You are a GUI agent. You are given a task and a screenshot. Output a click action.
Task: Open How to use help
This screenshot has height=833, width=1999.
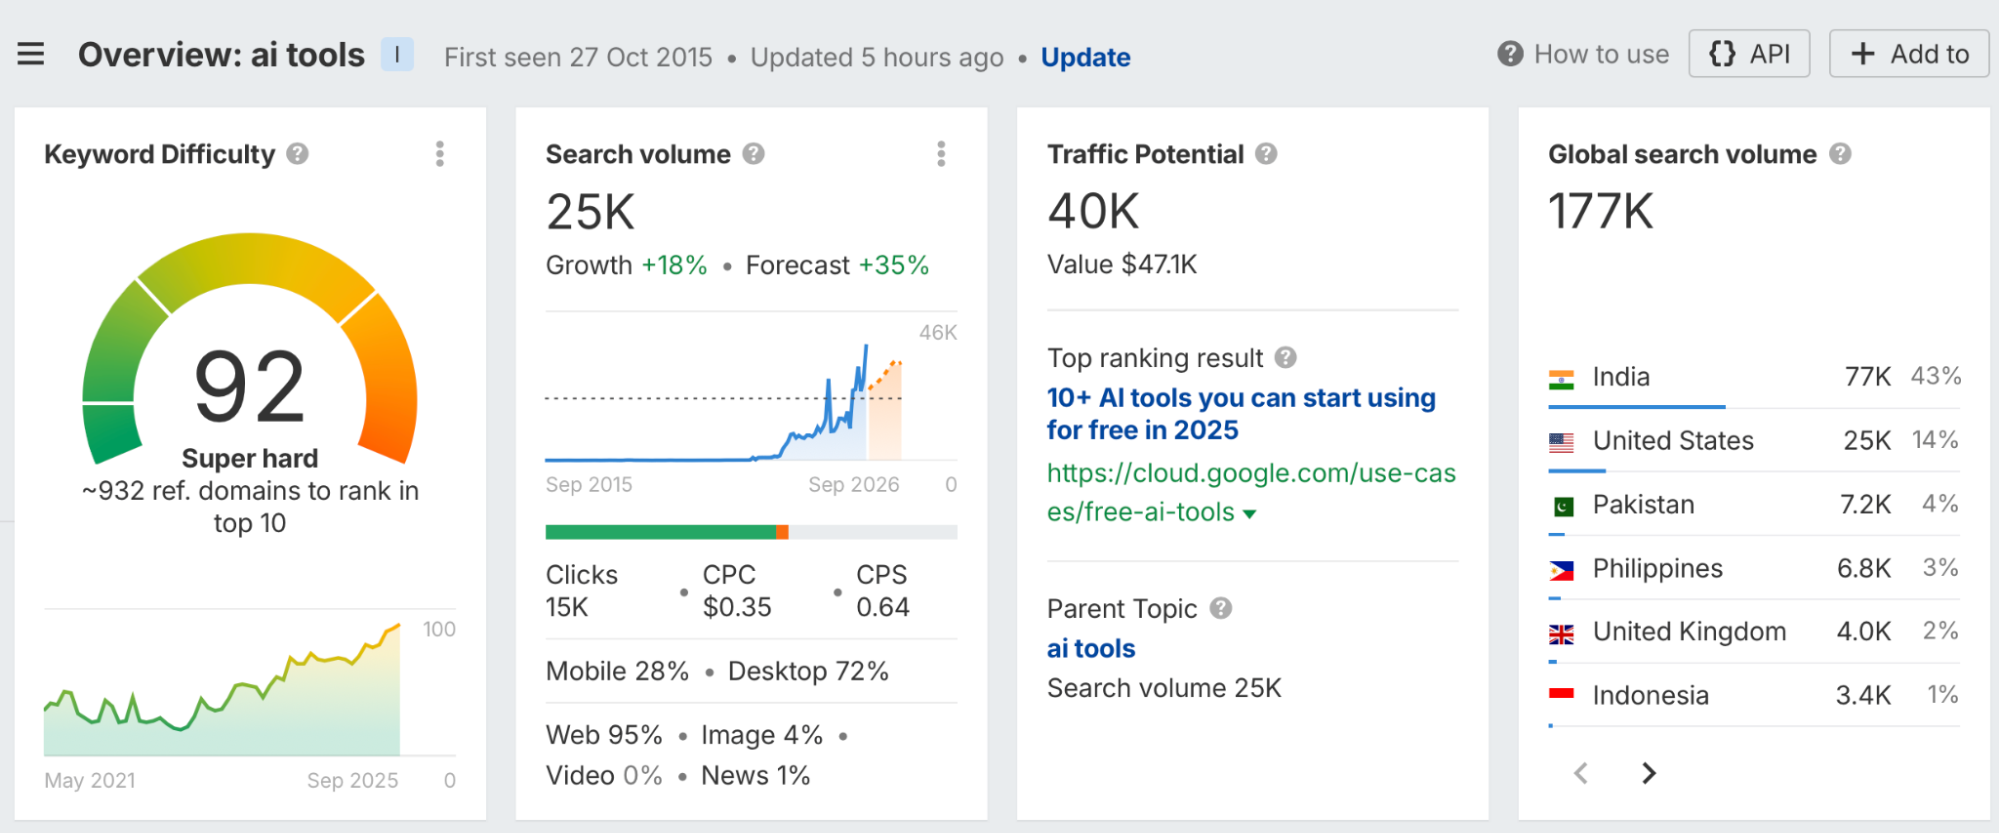tap(1583, 54)
